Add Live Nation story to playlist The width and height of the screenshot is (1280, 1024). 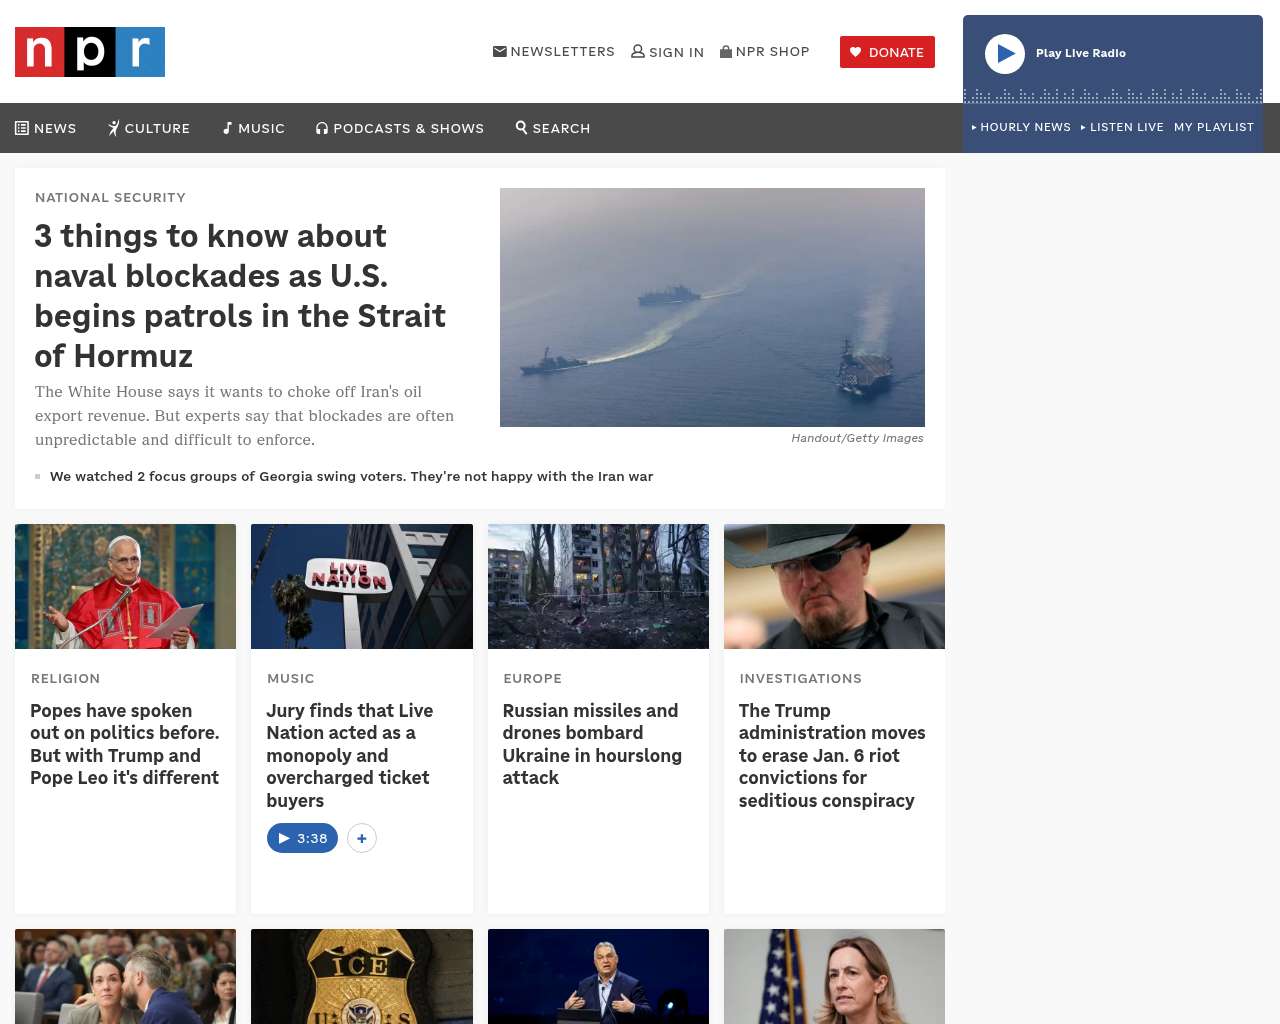(362, 838)
